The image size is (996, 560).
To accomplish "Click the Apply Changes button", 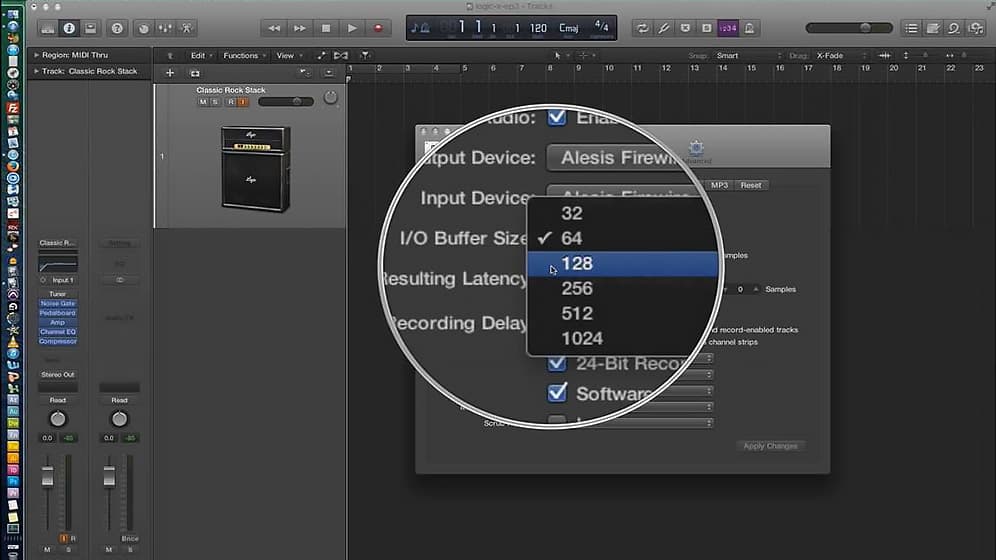I will click(771, 446).
